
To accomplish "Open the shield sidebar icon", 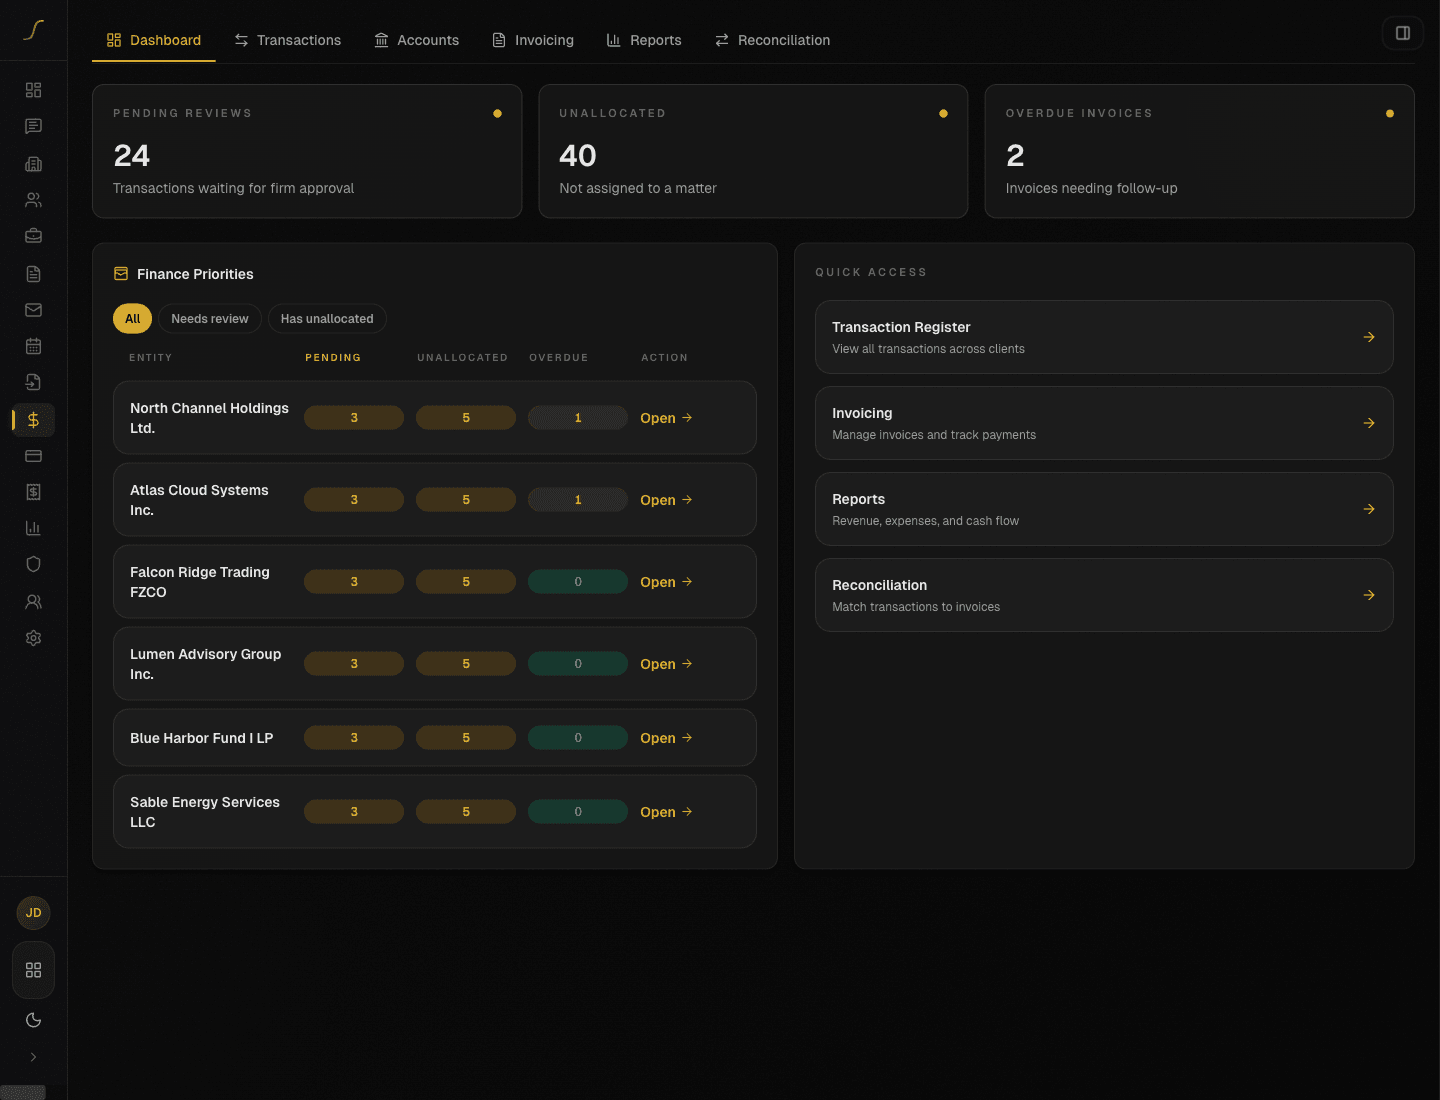I will [33, 564].
